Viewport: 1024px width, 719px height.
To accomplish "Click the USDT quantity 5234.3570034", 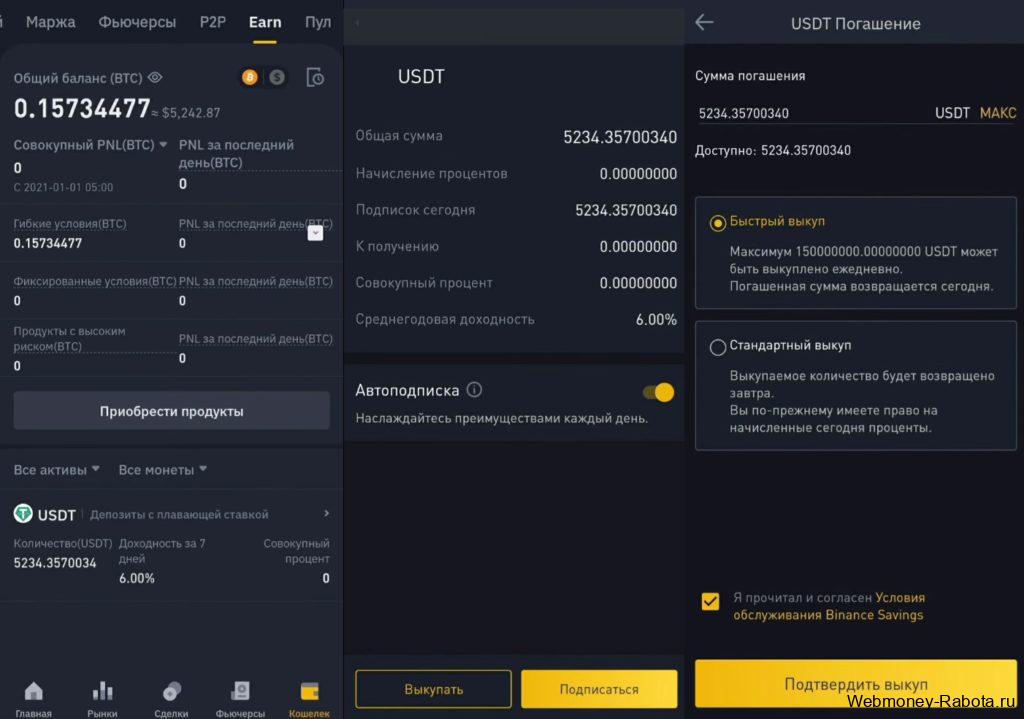I will 55,562.
